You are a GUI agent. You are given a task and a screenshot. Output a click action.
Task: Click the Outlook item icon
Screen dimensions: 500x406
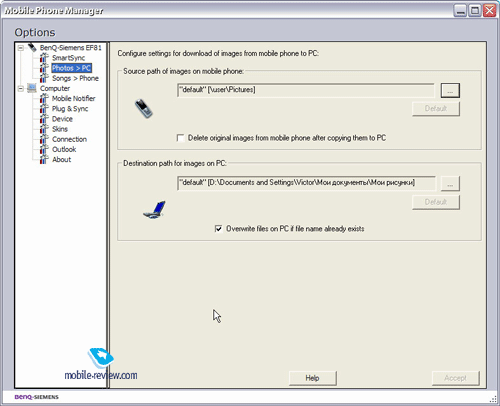point(44,149)
